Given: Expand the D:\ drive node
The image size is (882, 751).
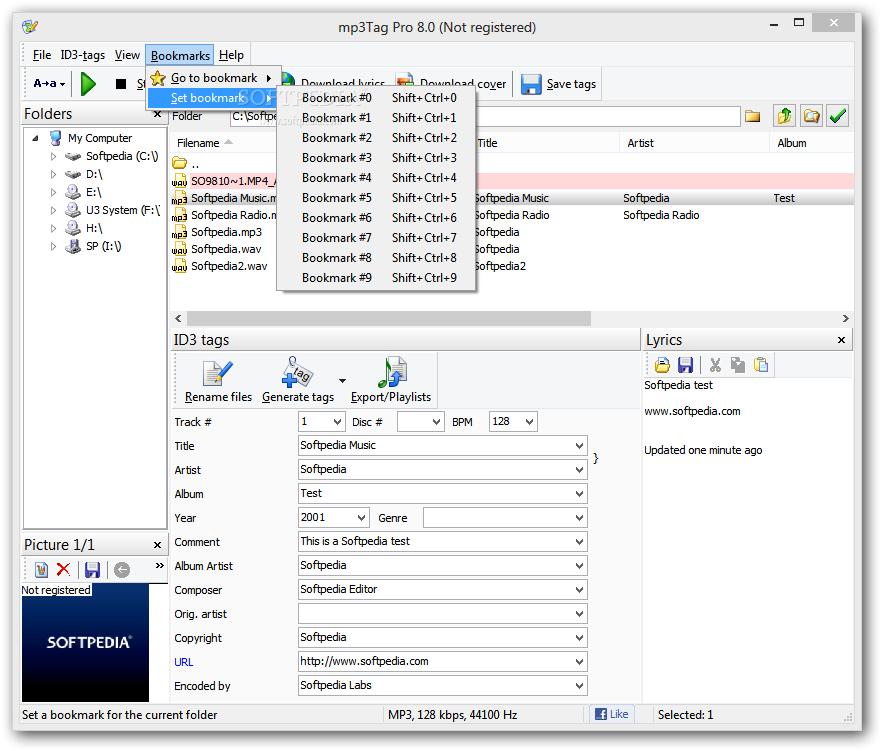Looking at the screenshot, I should (x=53, y=174).
